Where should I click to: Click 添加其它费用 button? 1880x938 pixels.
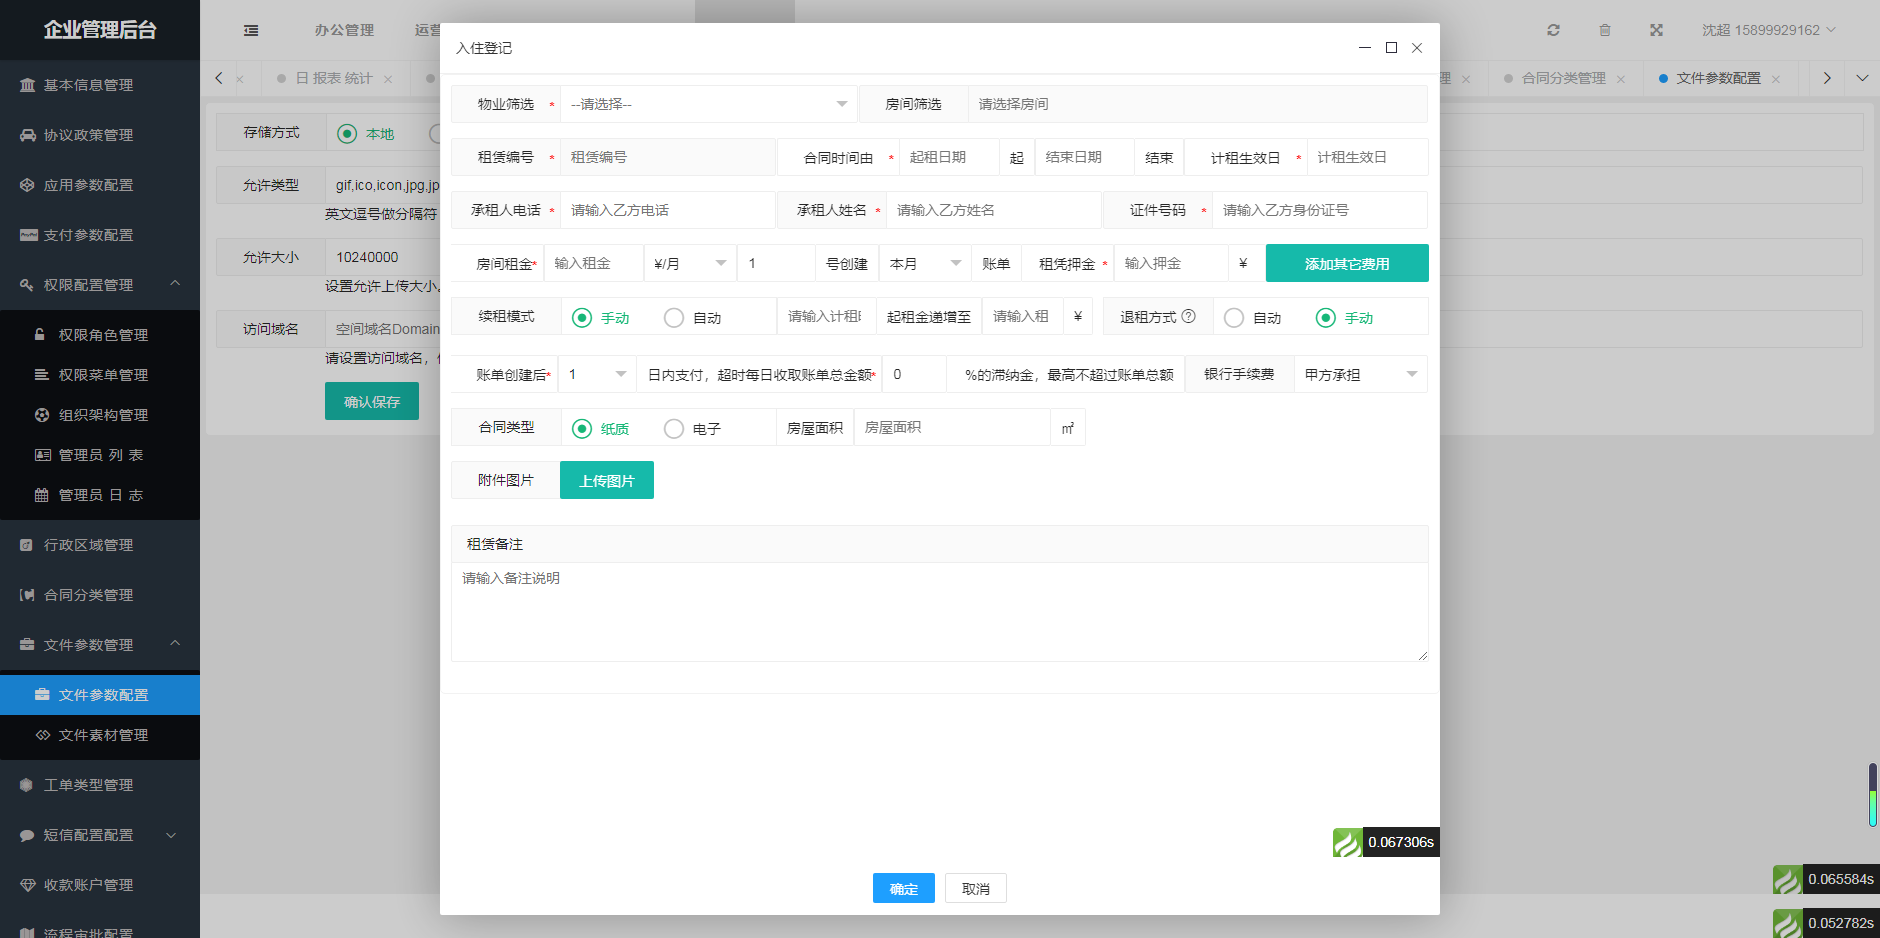tap(1347, 263)
